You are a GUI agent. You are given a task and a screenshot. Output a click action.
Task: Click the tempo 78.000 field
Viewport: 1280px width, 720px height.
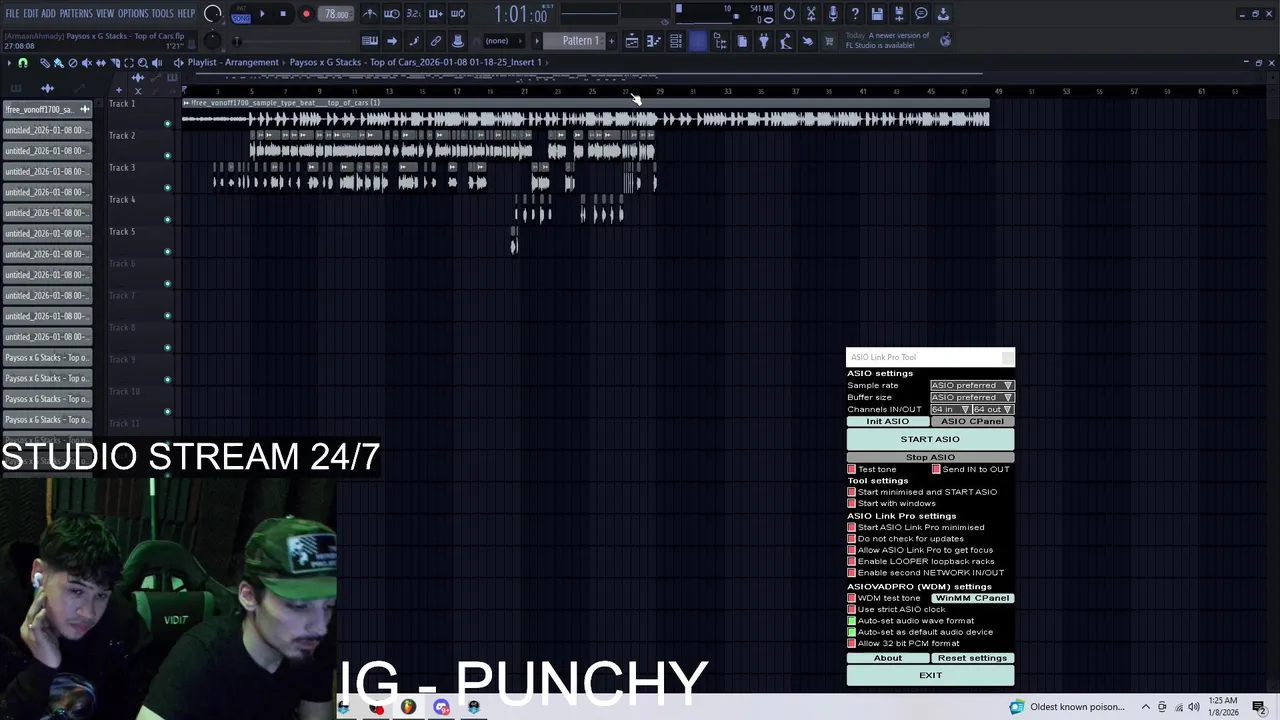(x=335, y=14)
